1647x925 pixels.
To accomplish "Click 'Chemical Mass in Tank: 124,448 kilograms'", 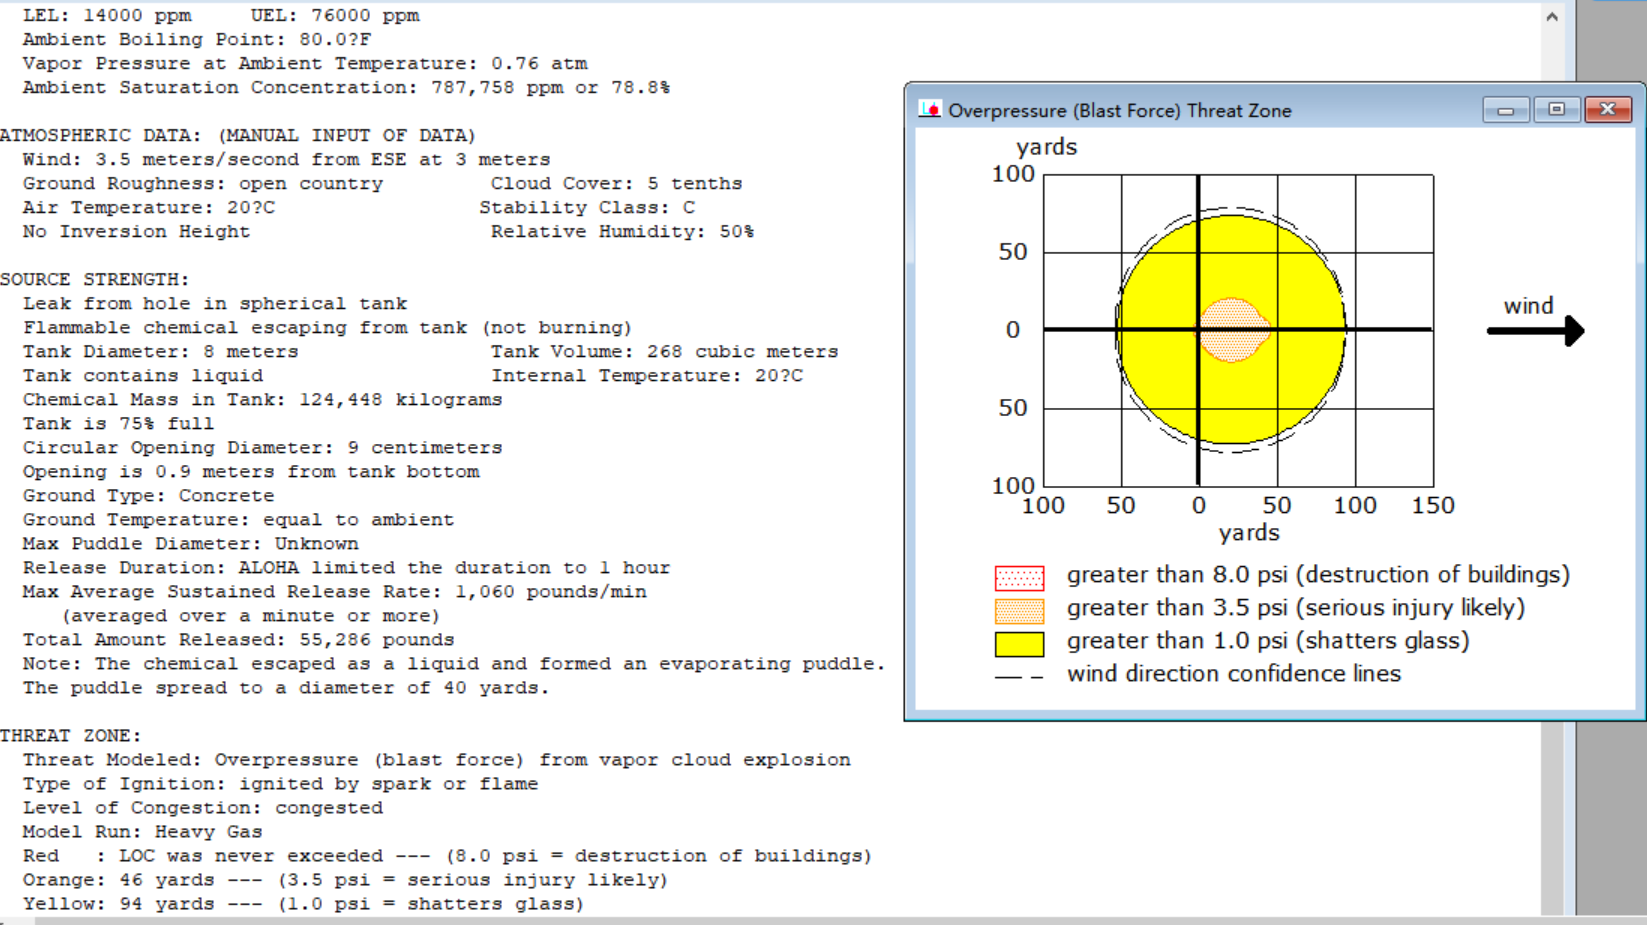I will (x=263, y=400).
